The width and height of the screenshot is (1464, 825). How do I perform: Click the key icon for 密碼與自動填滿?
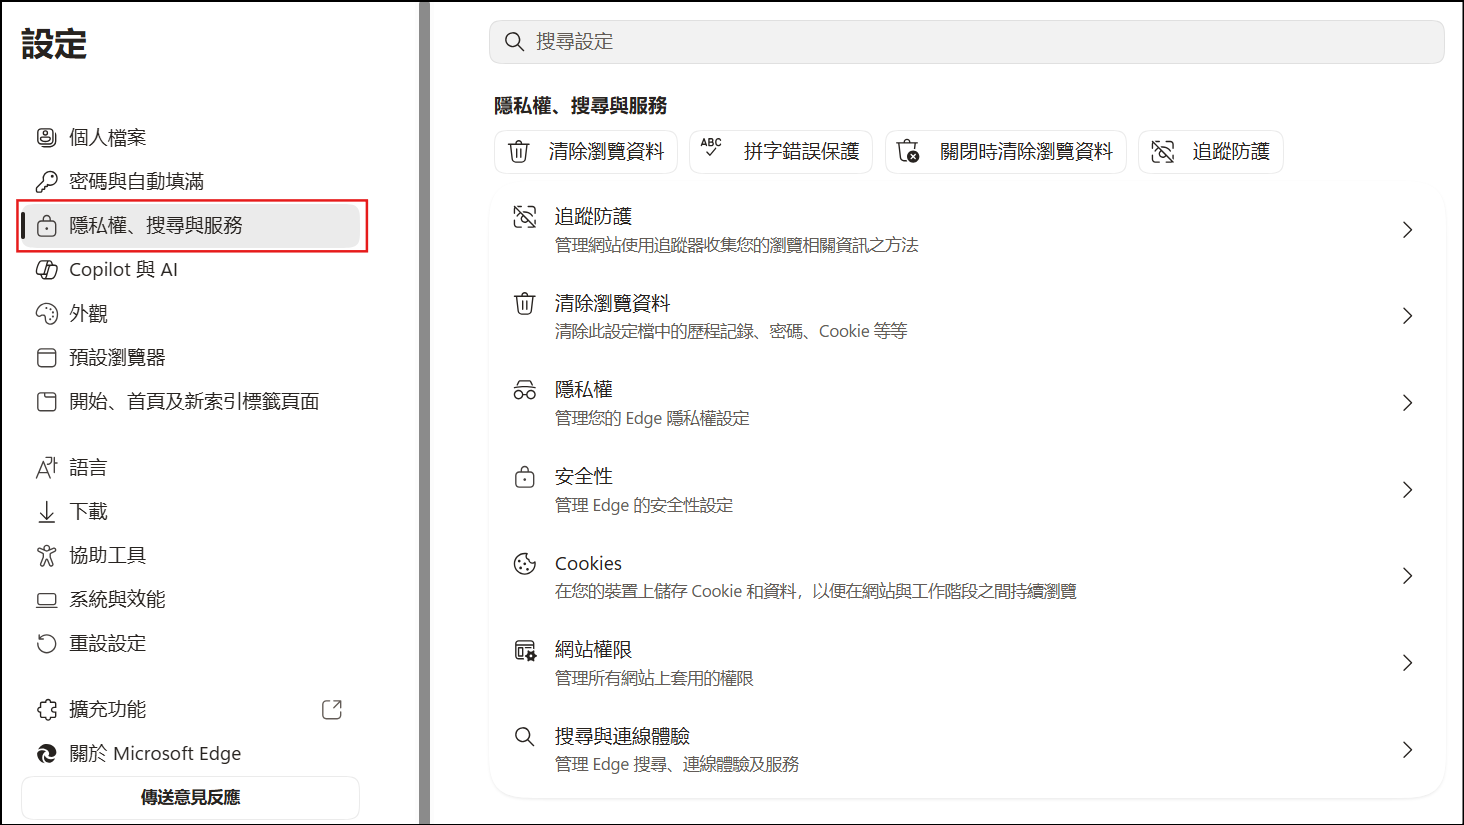click(46, 181)
